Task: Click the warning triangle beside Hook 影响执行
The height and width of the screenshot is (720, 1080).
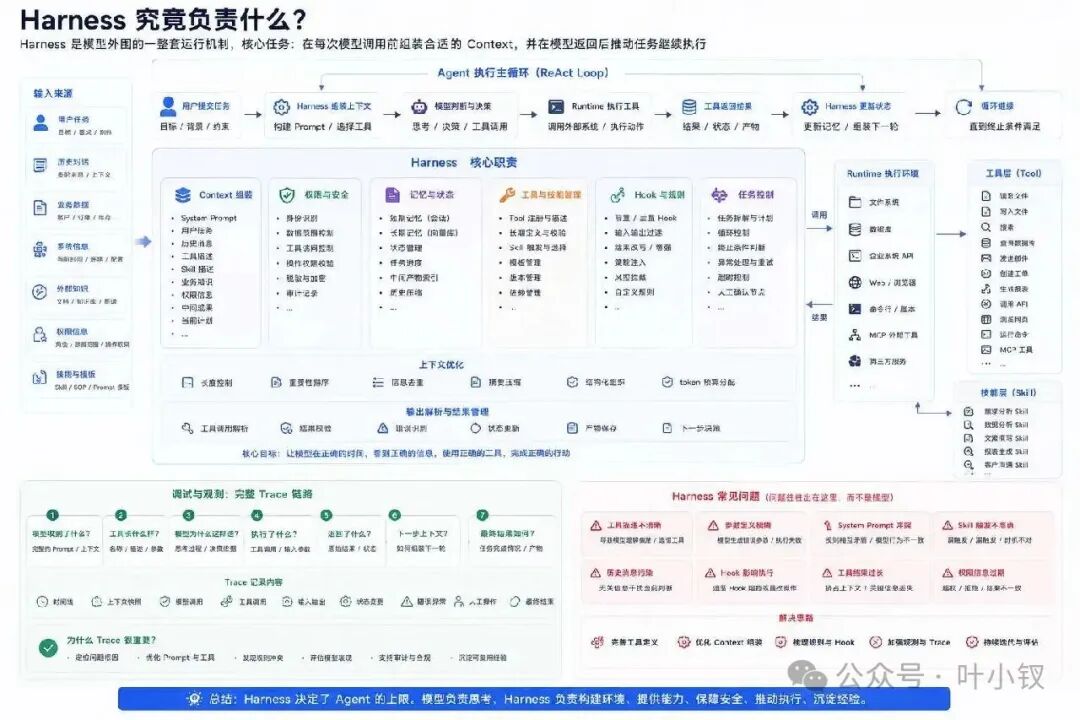Action: click(710, 573)
